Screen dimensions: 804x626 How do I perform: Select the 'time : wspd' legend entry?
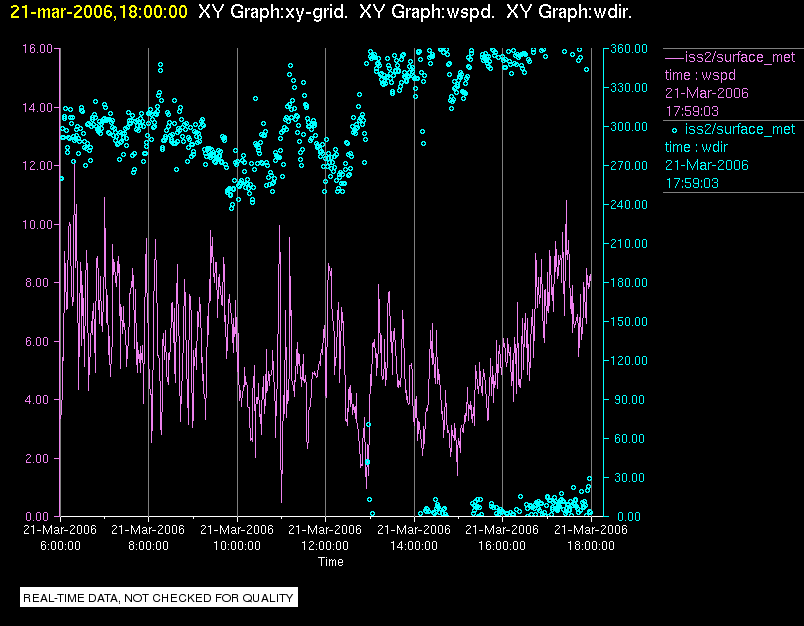[x=701, y=75]
